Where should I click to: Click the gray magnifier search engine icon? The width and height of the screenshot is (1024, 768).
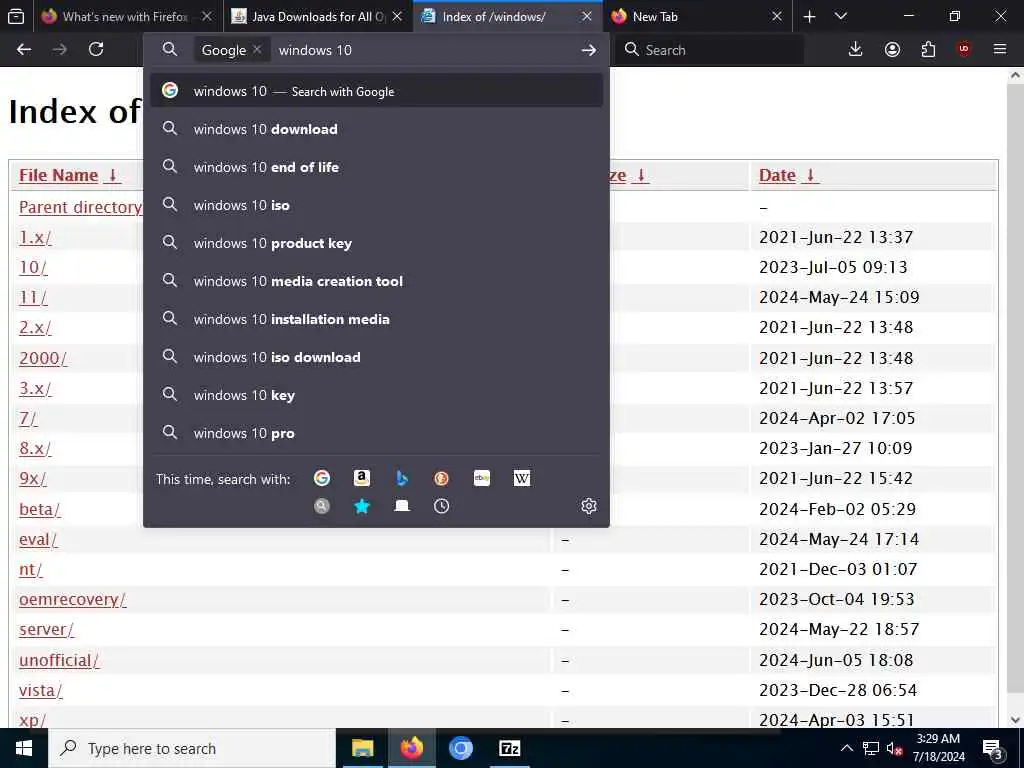click(x=321, y=506)
